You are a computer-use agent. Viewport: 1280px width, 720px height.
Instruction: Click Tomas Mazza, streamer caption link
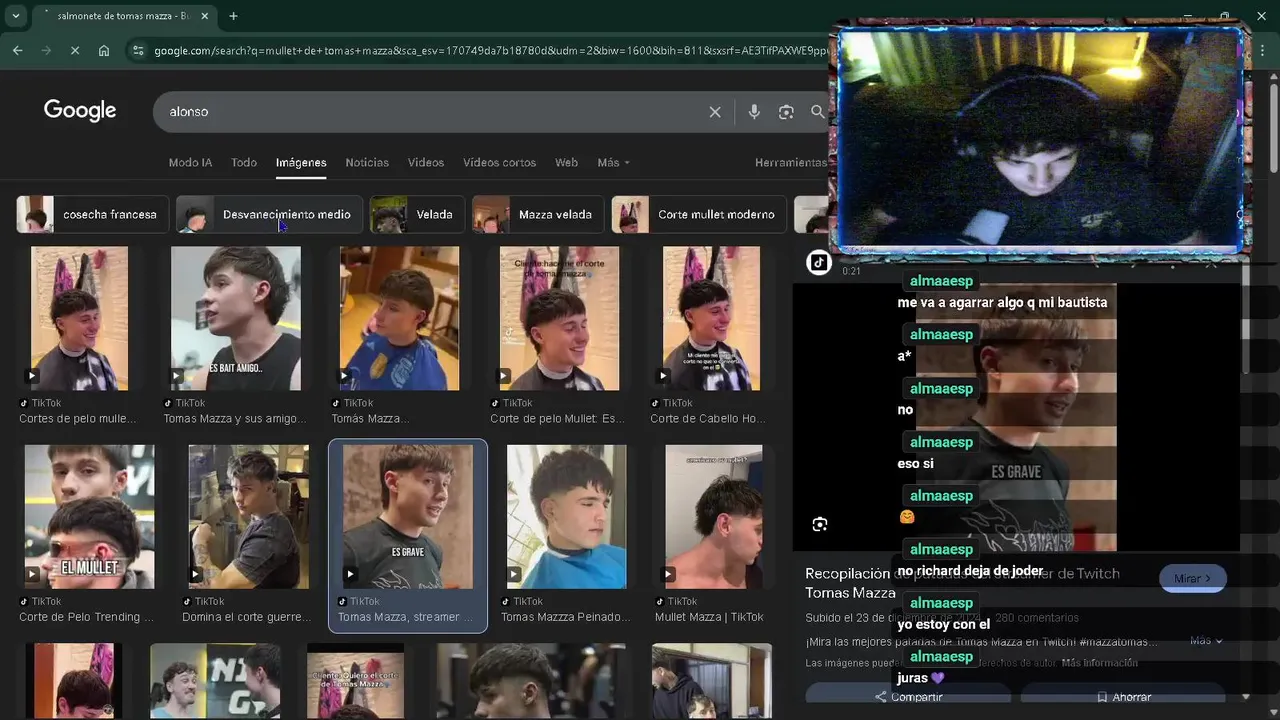pos(405,617)
